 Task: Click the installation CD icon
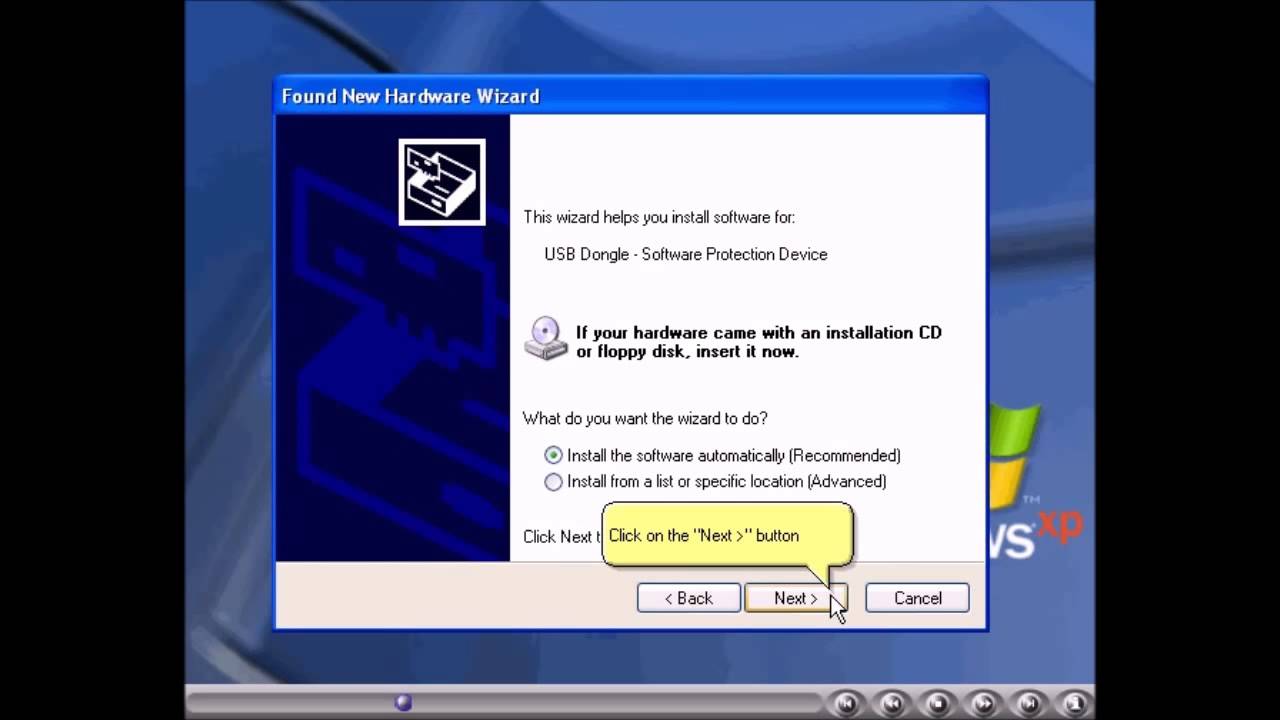[546, 339]
